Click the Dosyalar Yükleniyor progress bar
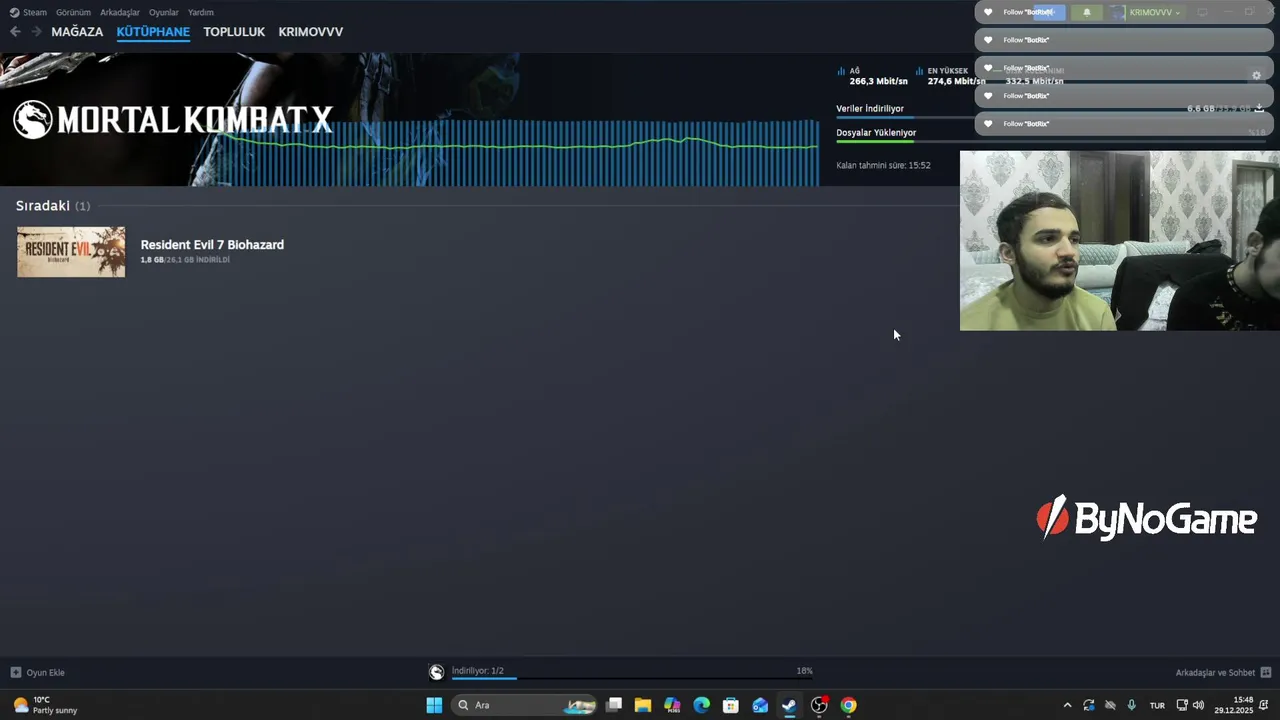Viewport: 1280px width, 720px height. tap(1050, 141)
